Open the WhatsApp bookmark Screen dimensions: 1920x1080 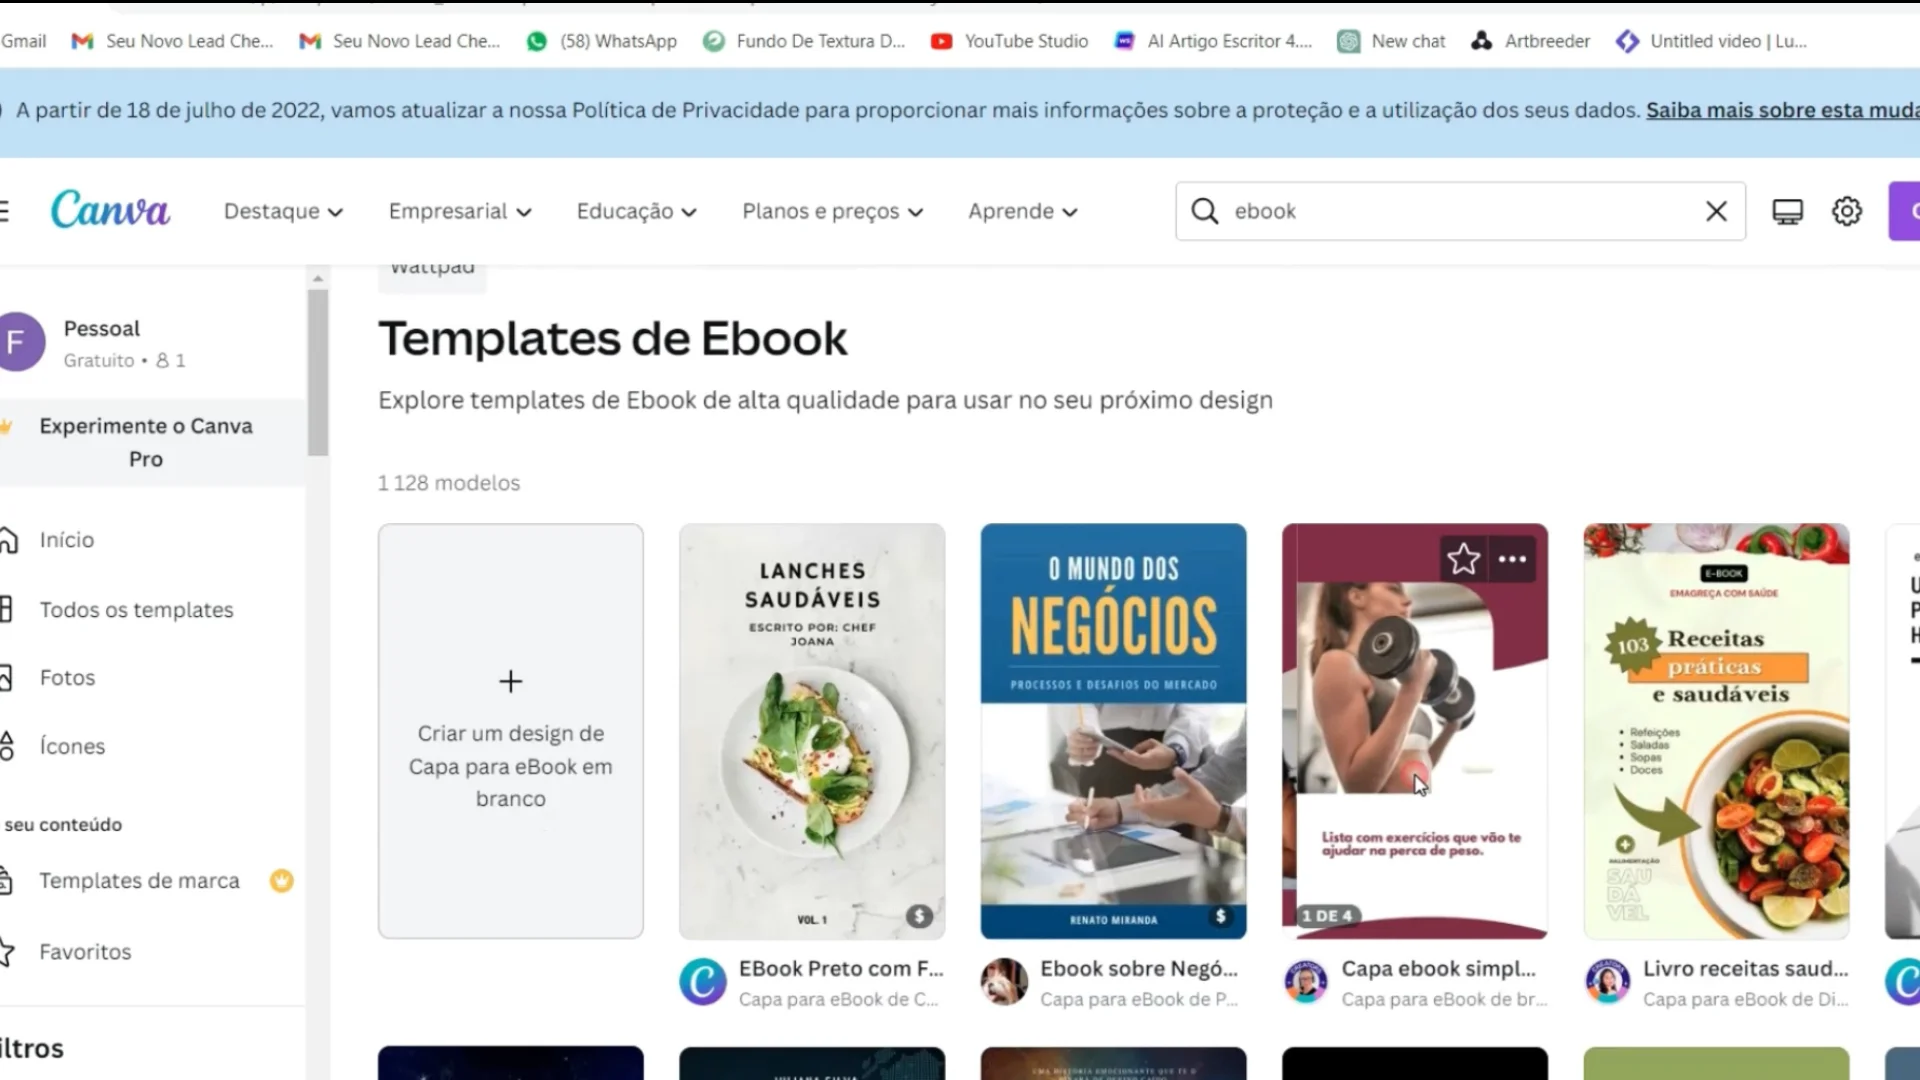pos(602,41)
